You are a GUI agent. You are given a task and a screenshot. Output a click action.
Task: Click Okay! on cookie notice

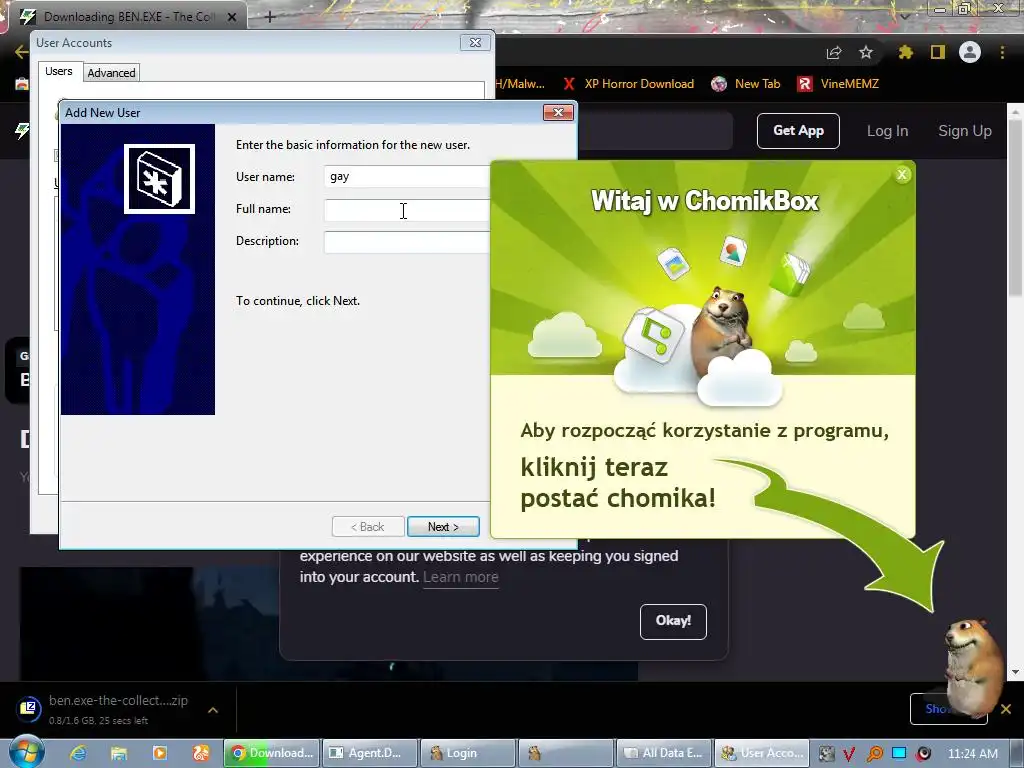[x=673, y=621]
